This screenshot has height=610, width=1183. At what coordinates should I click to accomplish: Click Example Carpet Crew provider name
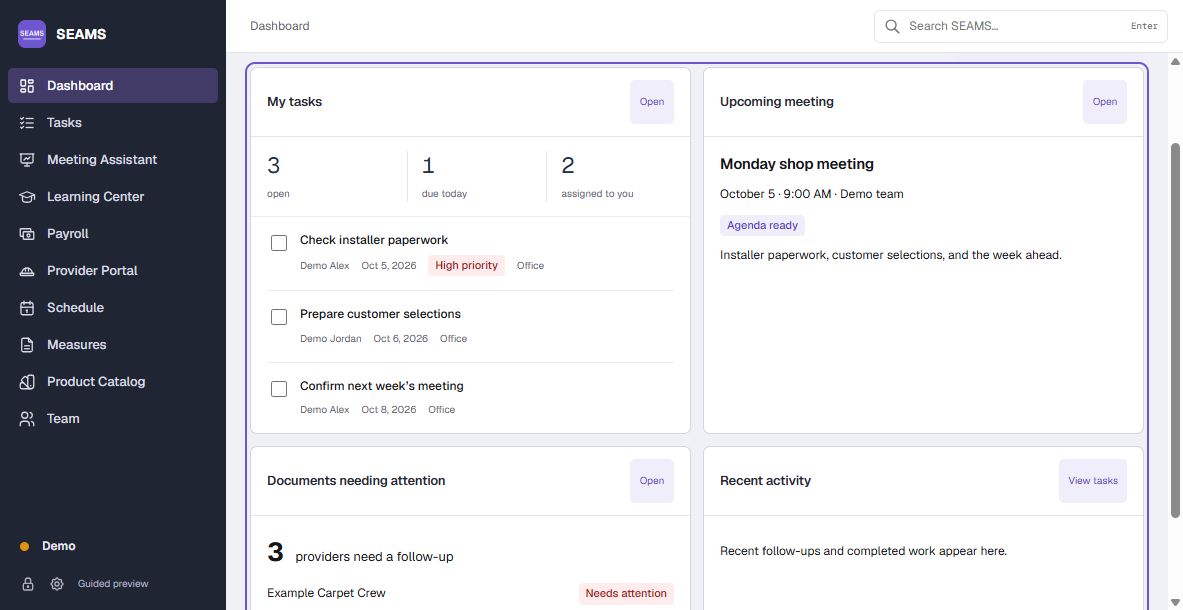[327, 593]
